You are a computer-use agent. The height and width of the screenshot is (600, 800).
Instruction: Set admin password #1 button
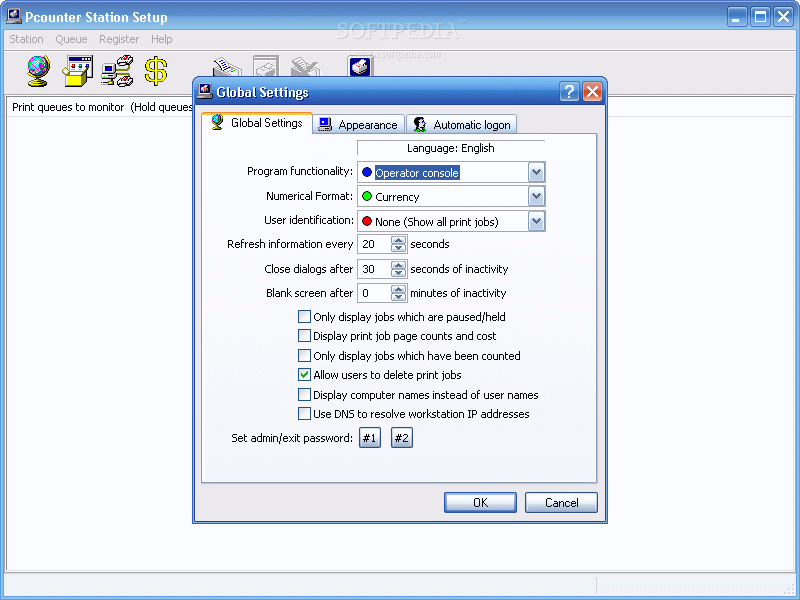tap(370, 438)
